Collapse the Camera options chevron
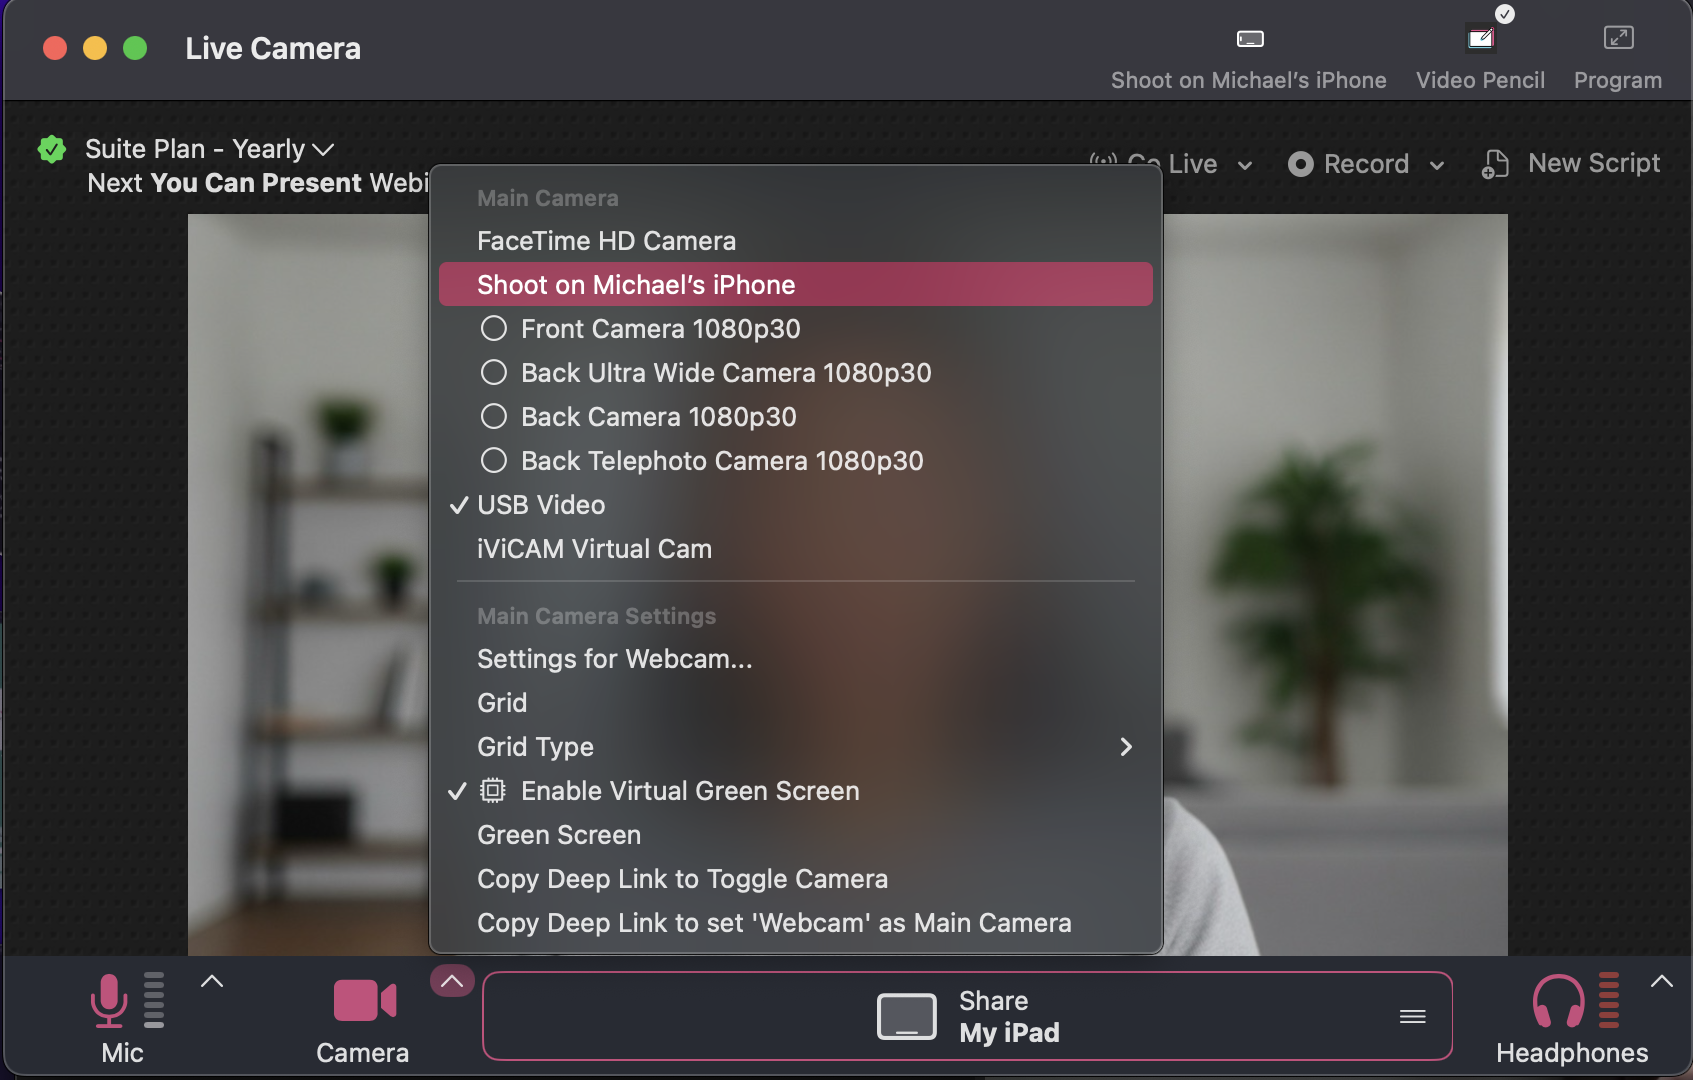The width and height of the screenshot is (1693, 1080). [x=452, y=981]
